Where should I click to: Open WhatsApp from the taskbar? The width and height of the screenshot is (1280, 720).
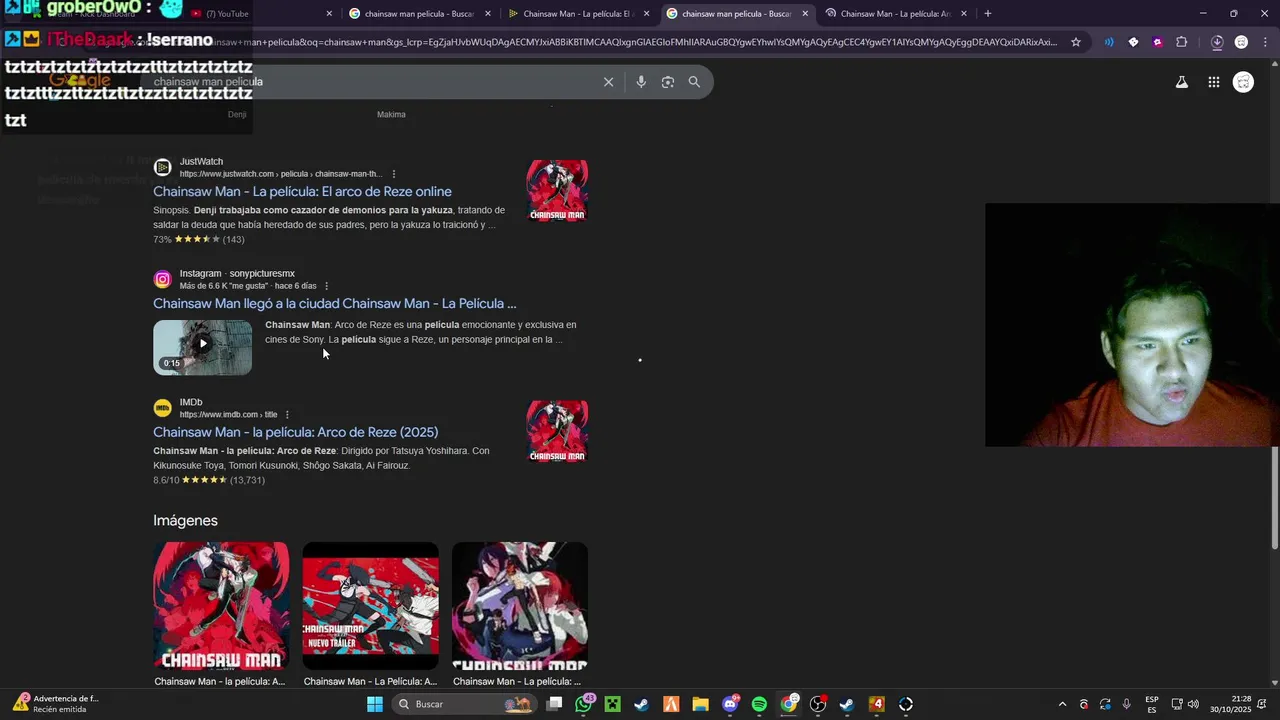tap(584, 704)
